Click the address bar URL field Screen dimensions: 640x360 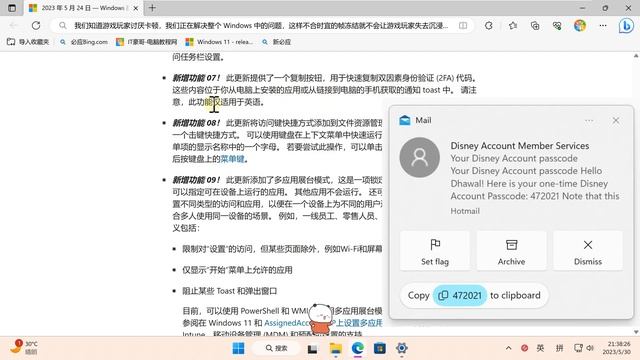260,25
